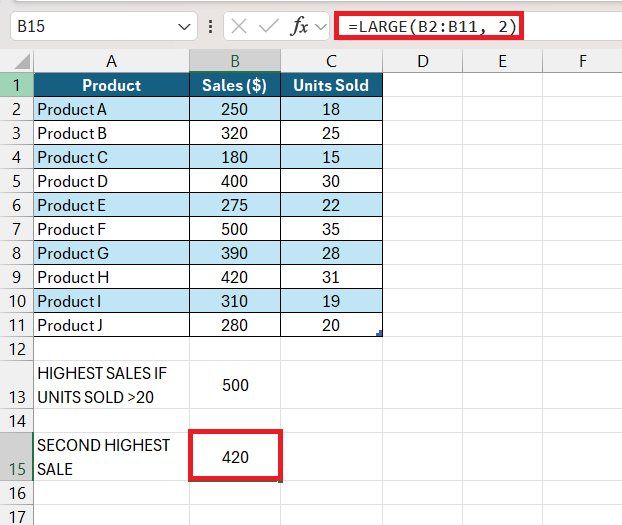Click the 'Sales ($)' header cell
622x525 pixels.
tap(235, 85)
